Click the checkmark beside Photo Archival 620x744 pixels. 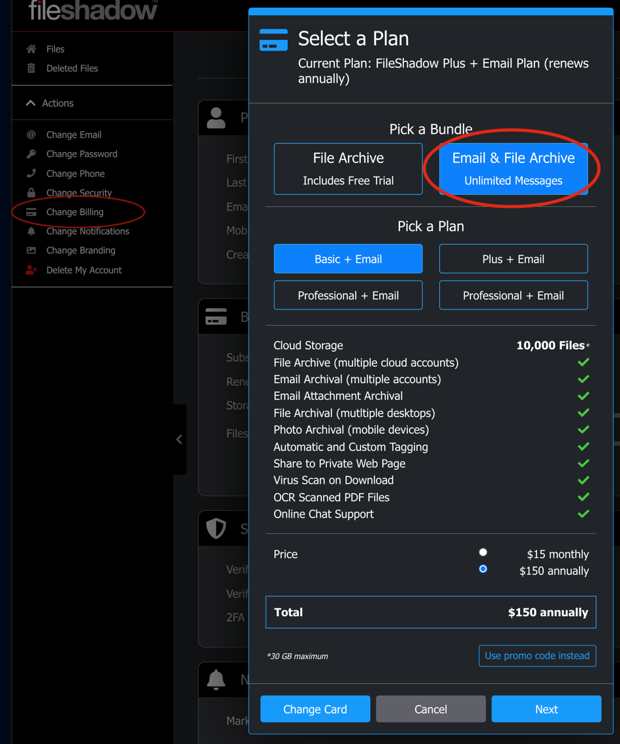pyautogui.click(x=583, y=429)
